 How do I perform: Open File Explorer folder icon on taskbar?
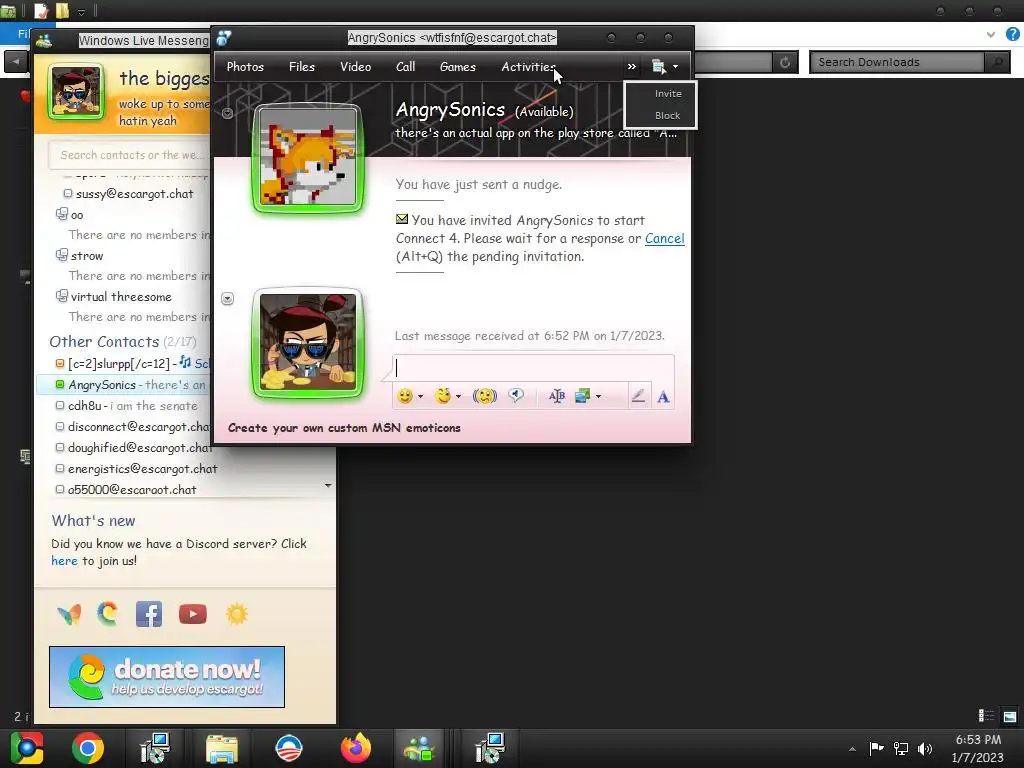point(222,748)
